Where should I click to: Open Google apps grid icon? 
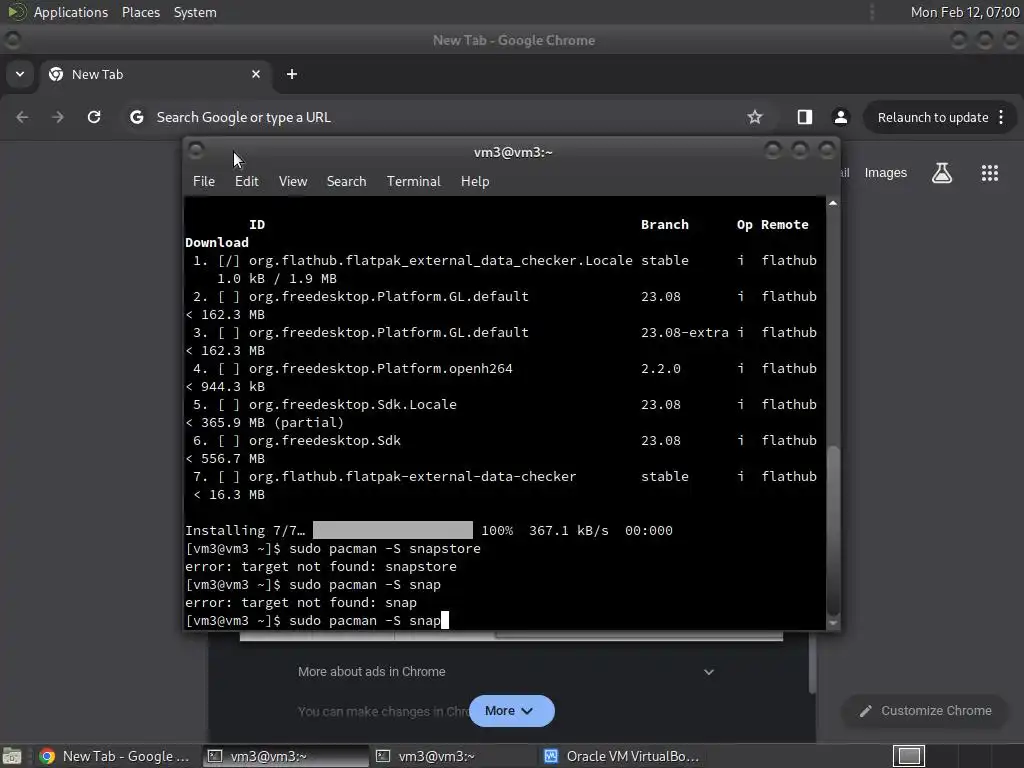[x=989, y=173]
